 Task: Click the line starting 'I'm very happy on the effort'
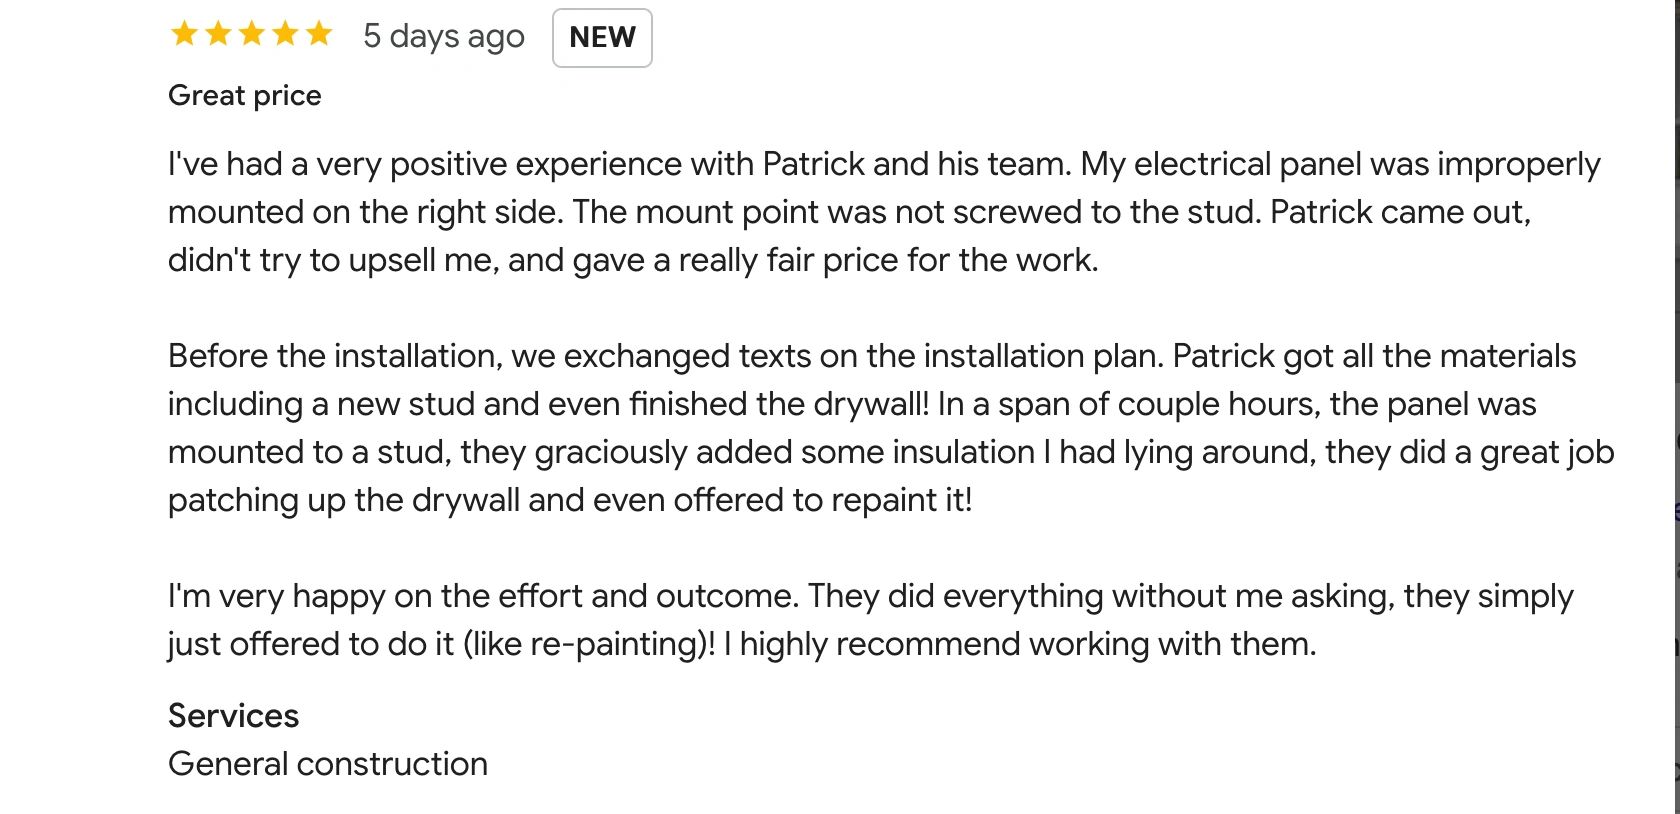(x=871, y=597)
